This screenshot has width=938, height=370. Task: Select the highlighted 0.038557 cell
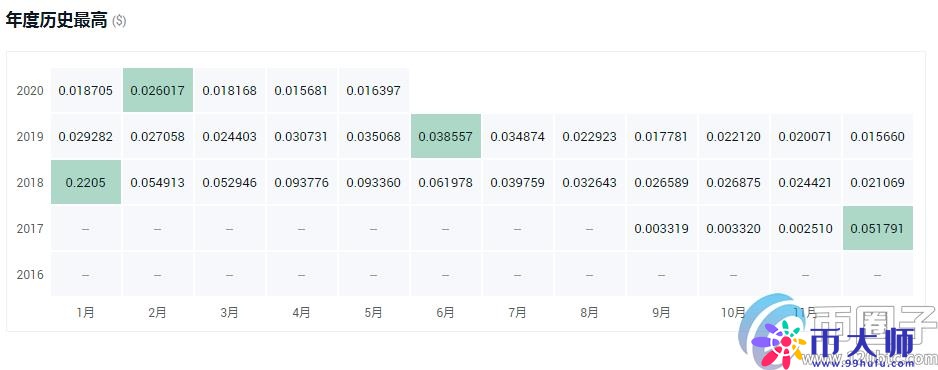pyautogui.click(x=446, y=137)
